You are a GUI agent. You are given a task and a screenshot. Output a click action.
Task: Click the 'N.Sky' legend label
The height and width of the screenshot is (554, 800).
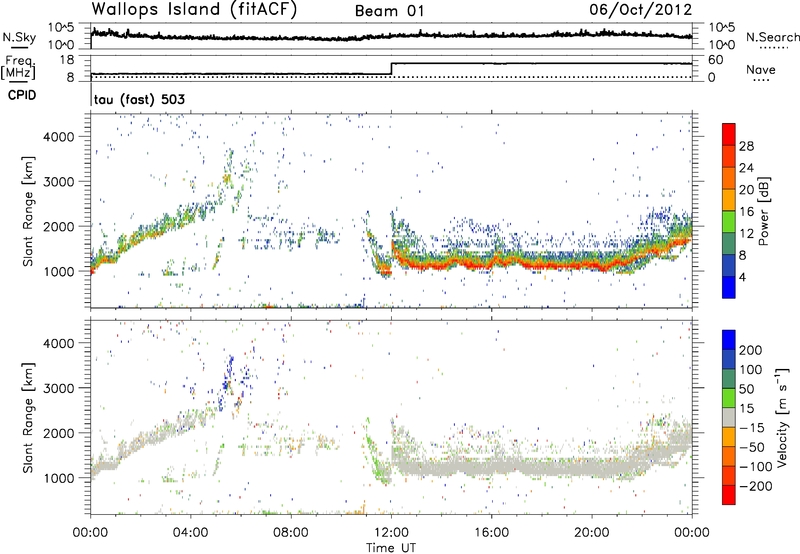pos(19,37)
